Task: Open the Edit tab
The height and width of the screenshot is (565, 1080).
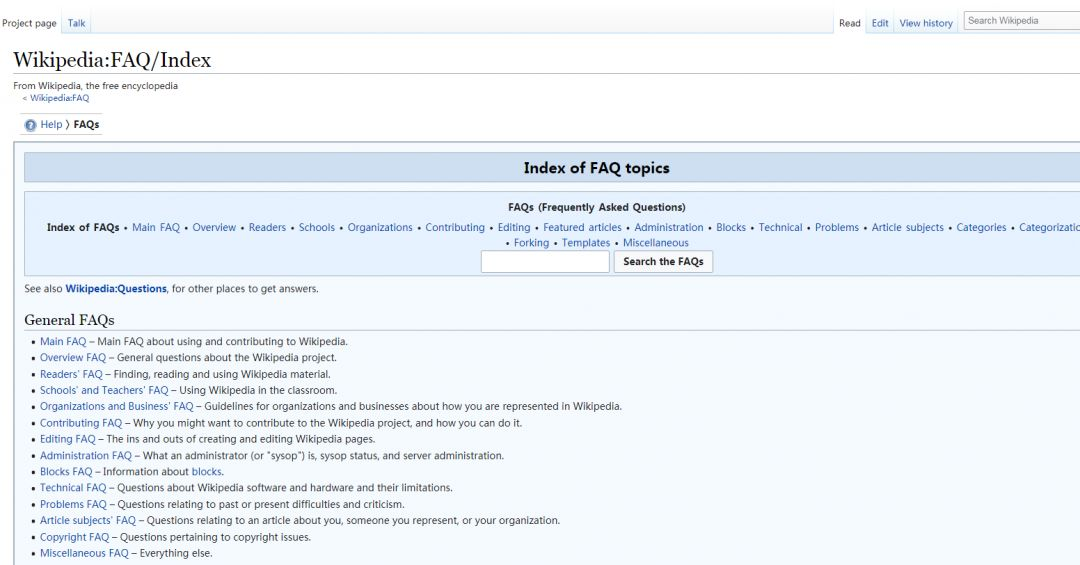Action: pyautogui.click(x=880, y=23)
